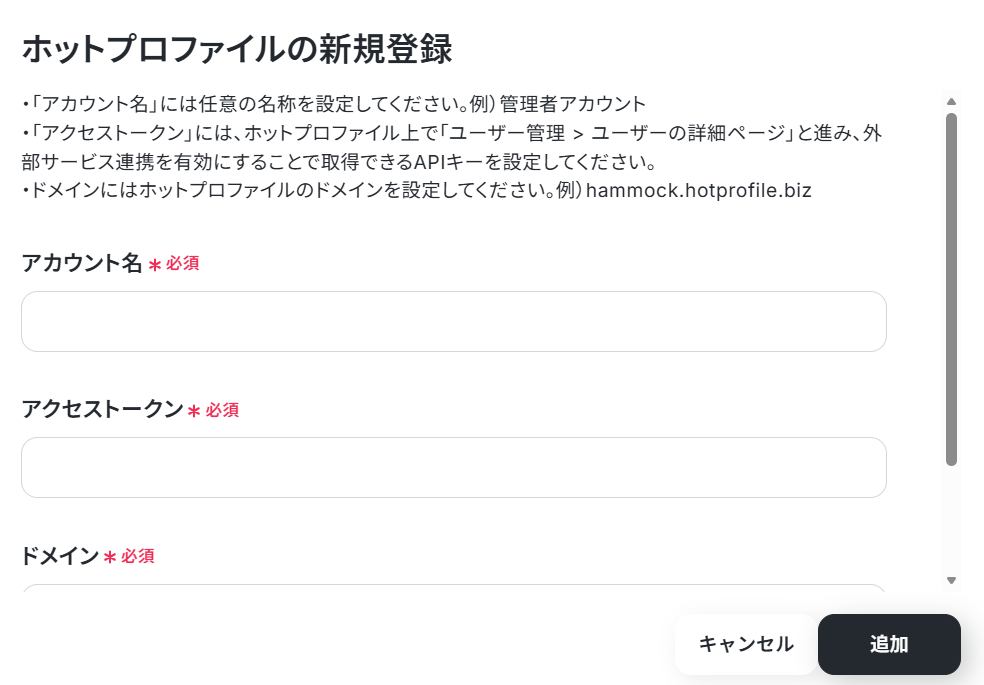Click the 必須 marker beside アクセストークン

click(222, 410)
